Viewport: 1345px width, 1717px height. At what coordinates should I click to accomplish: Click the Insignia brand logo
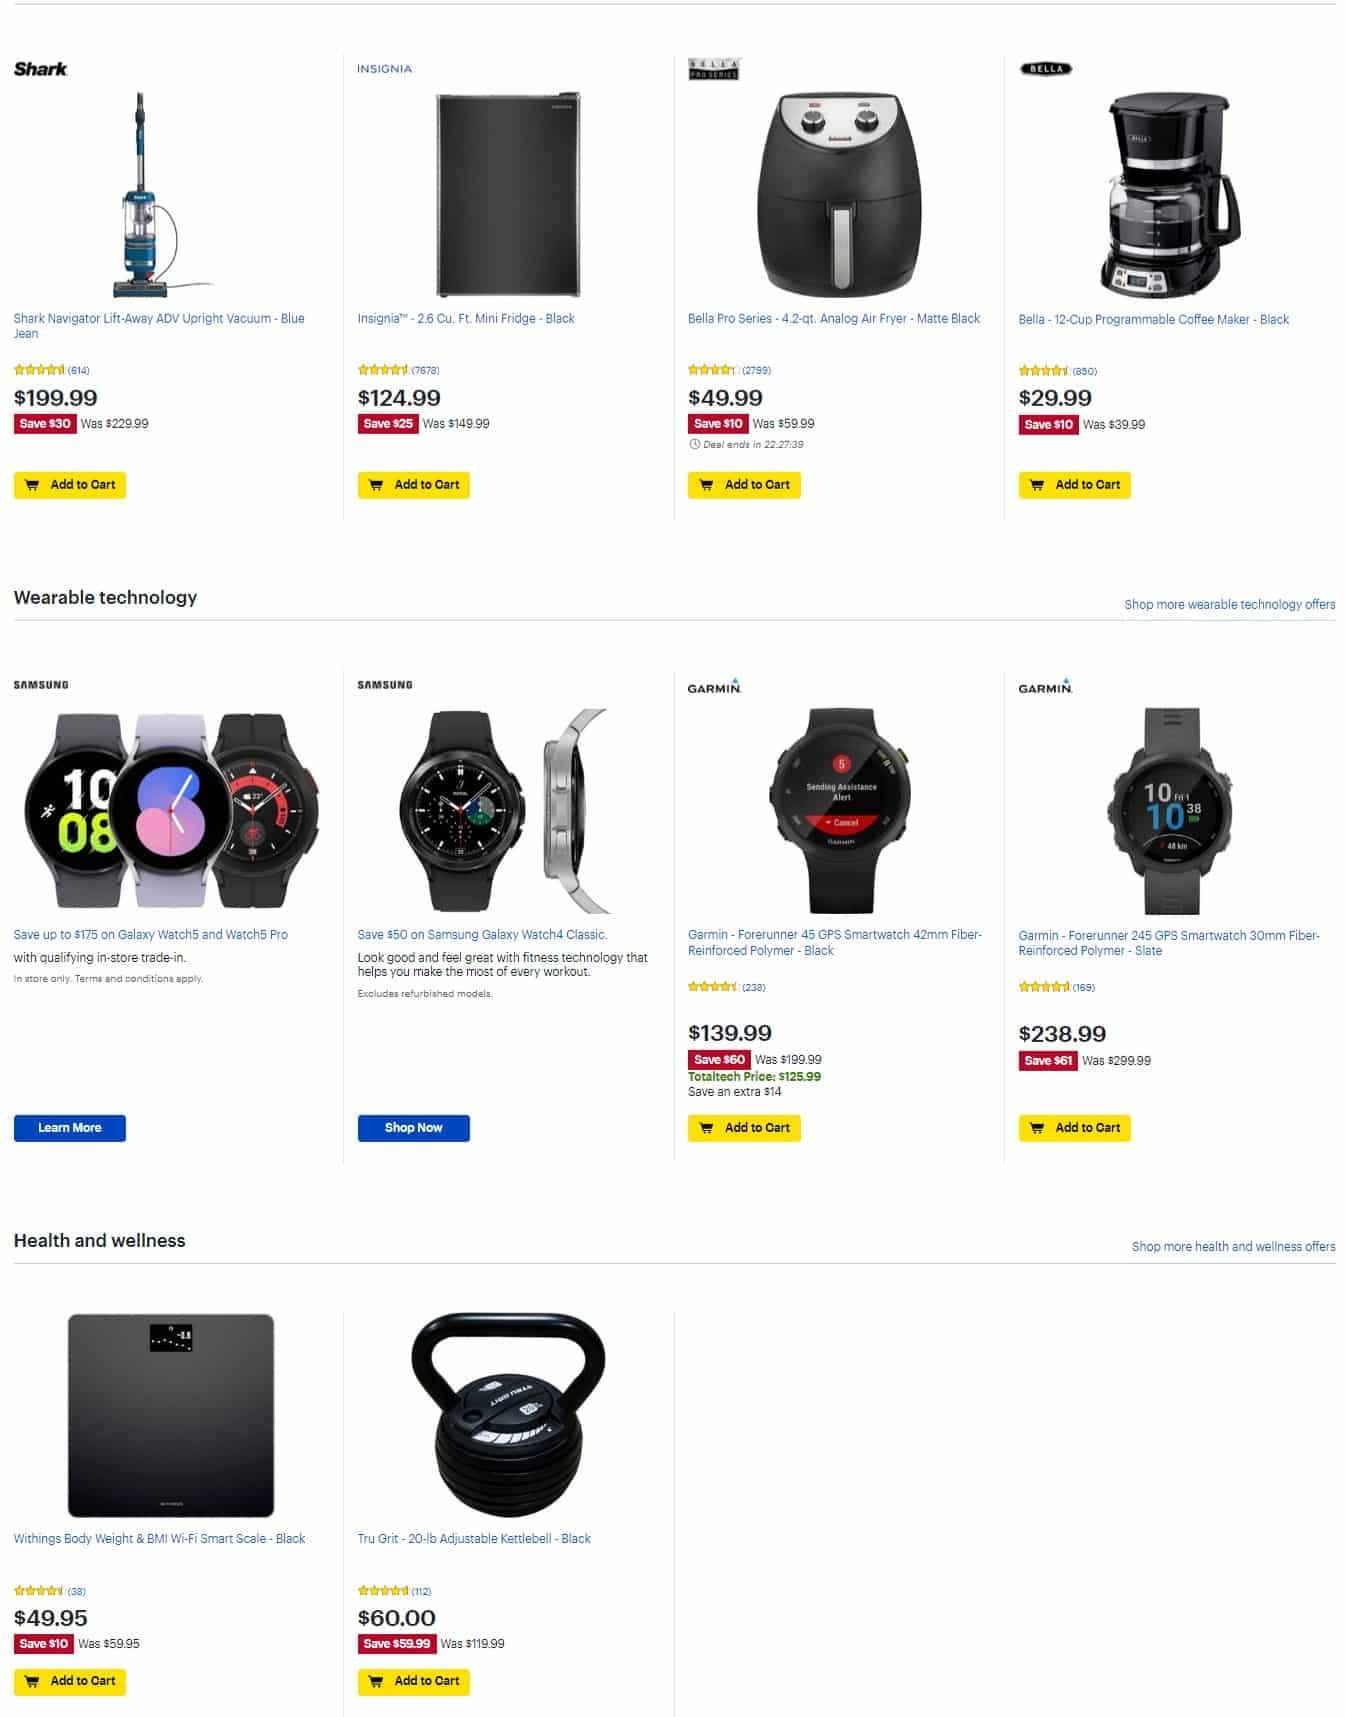pyautogui.click(x=384, y=69)
